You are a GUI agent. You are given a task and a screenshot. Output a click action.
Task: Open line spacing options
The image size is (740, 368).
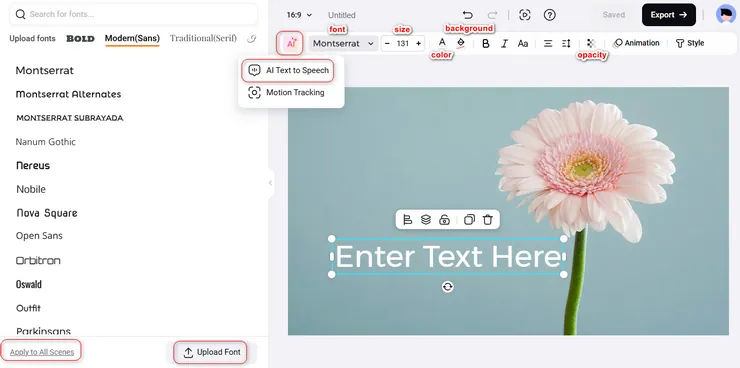tap(566, 43)
